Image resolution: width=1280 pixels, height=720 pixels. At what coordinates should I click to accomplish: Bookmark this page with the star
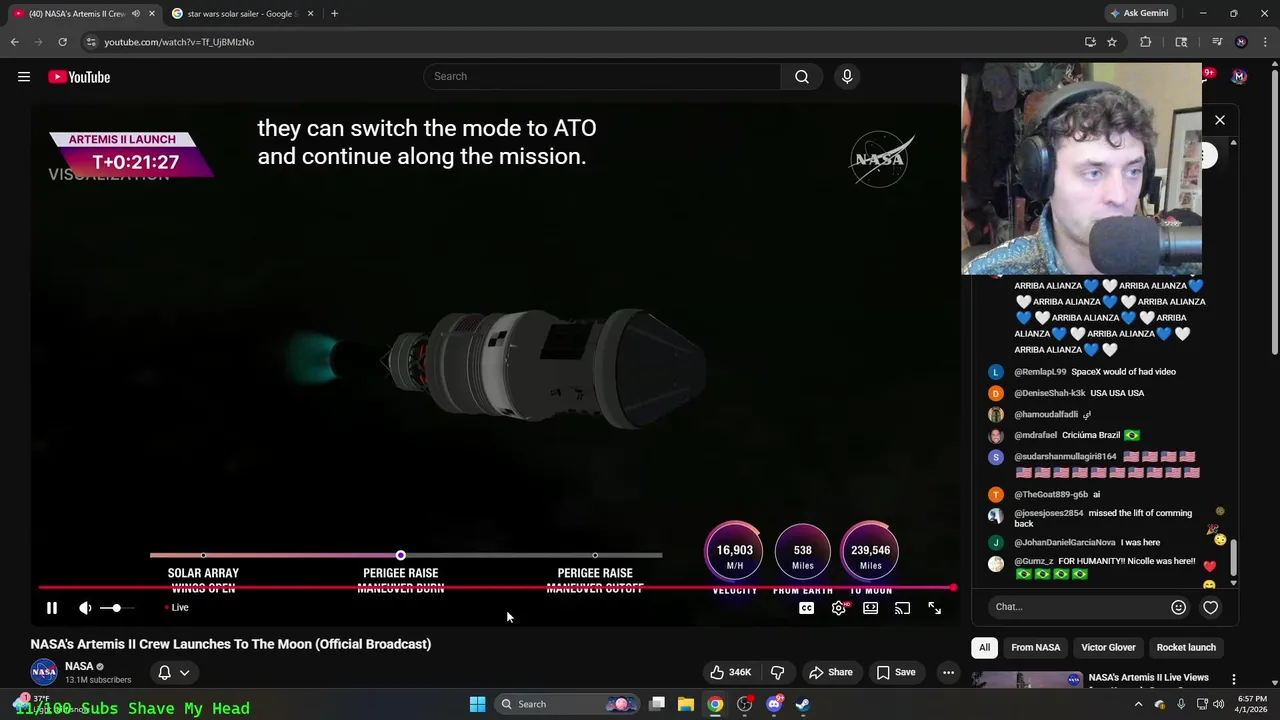pyautogui.click(x=1111, y=42)
